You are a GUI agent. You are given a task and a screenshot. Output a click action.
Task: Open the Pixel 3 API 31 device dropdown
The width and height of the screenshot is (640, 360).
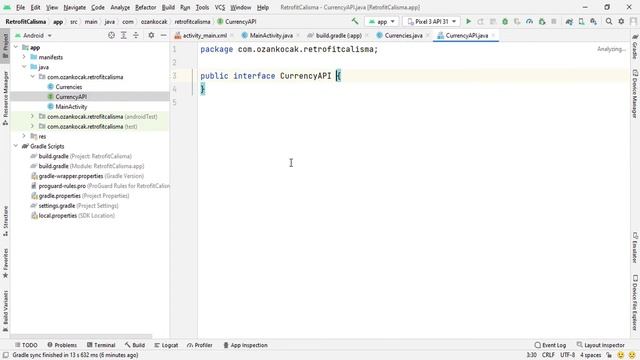click(x=431, y=21)
